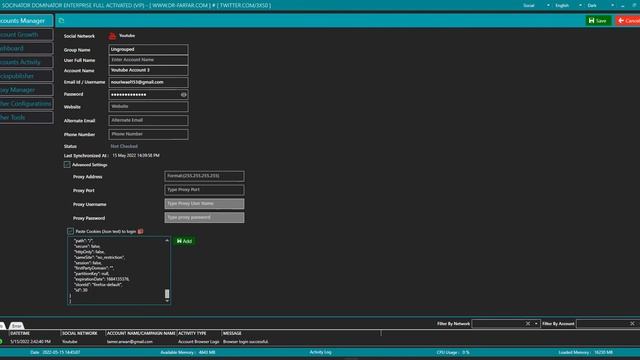Open Accounts Manager in the sidebar
The height and width of the screenshot is (360, 640).
click(26, 20)
